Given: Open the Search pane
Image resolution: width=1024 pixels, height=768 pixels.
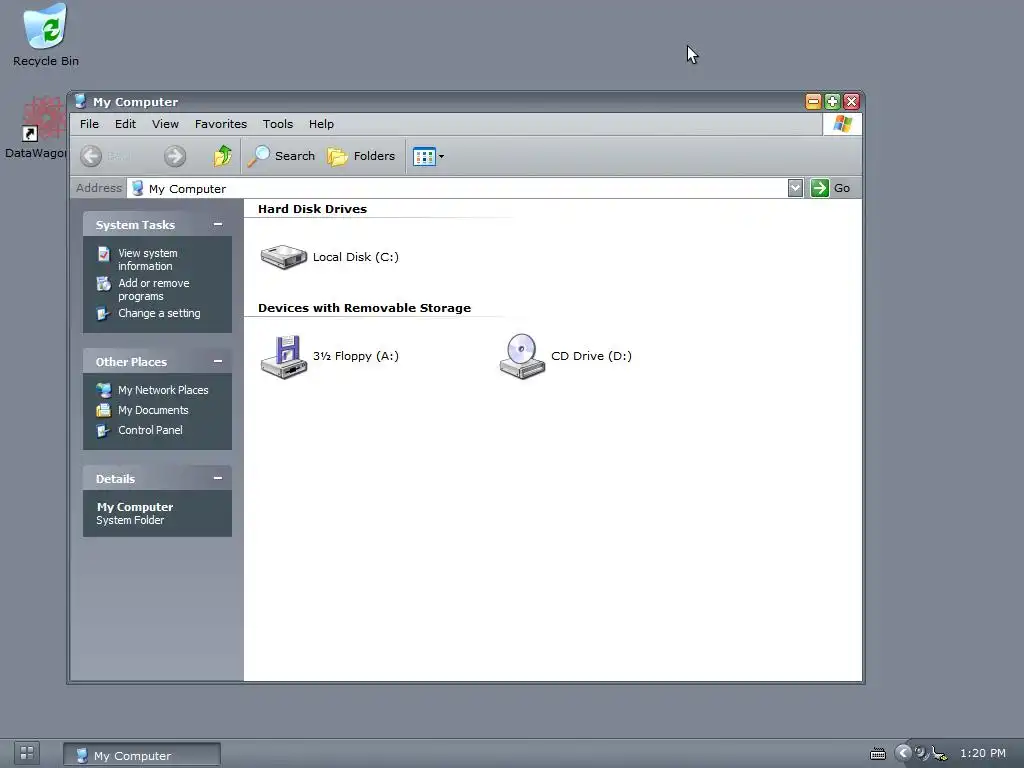Looking at the screenshot, I should [281, 156].
